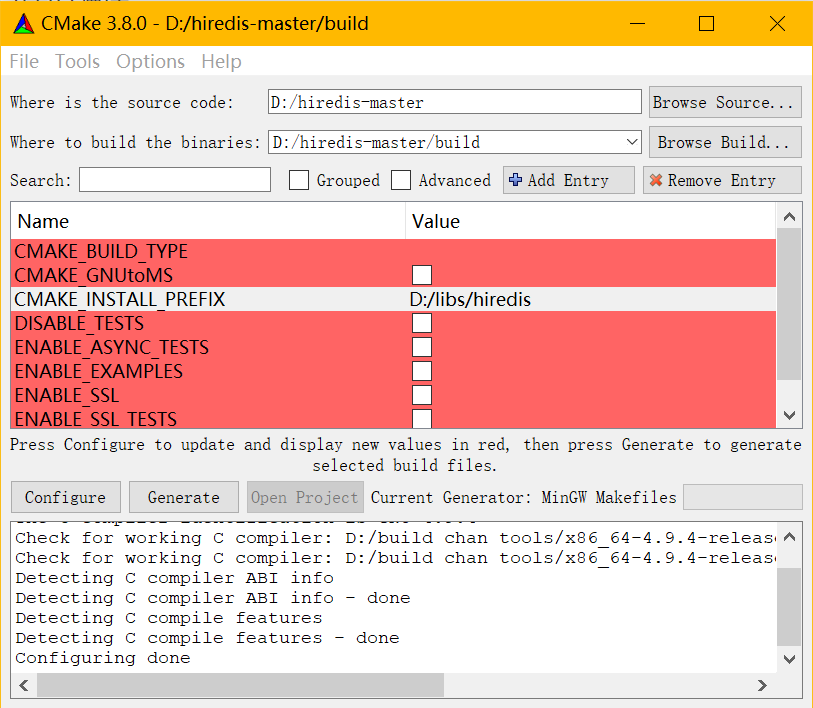Click the Search input field
This screenshot has width=813, height=708.
tap(175, 180)
